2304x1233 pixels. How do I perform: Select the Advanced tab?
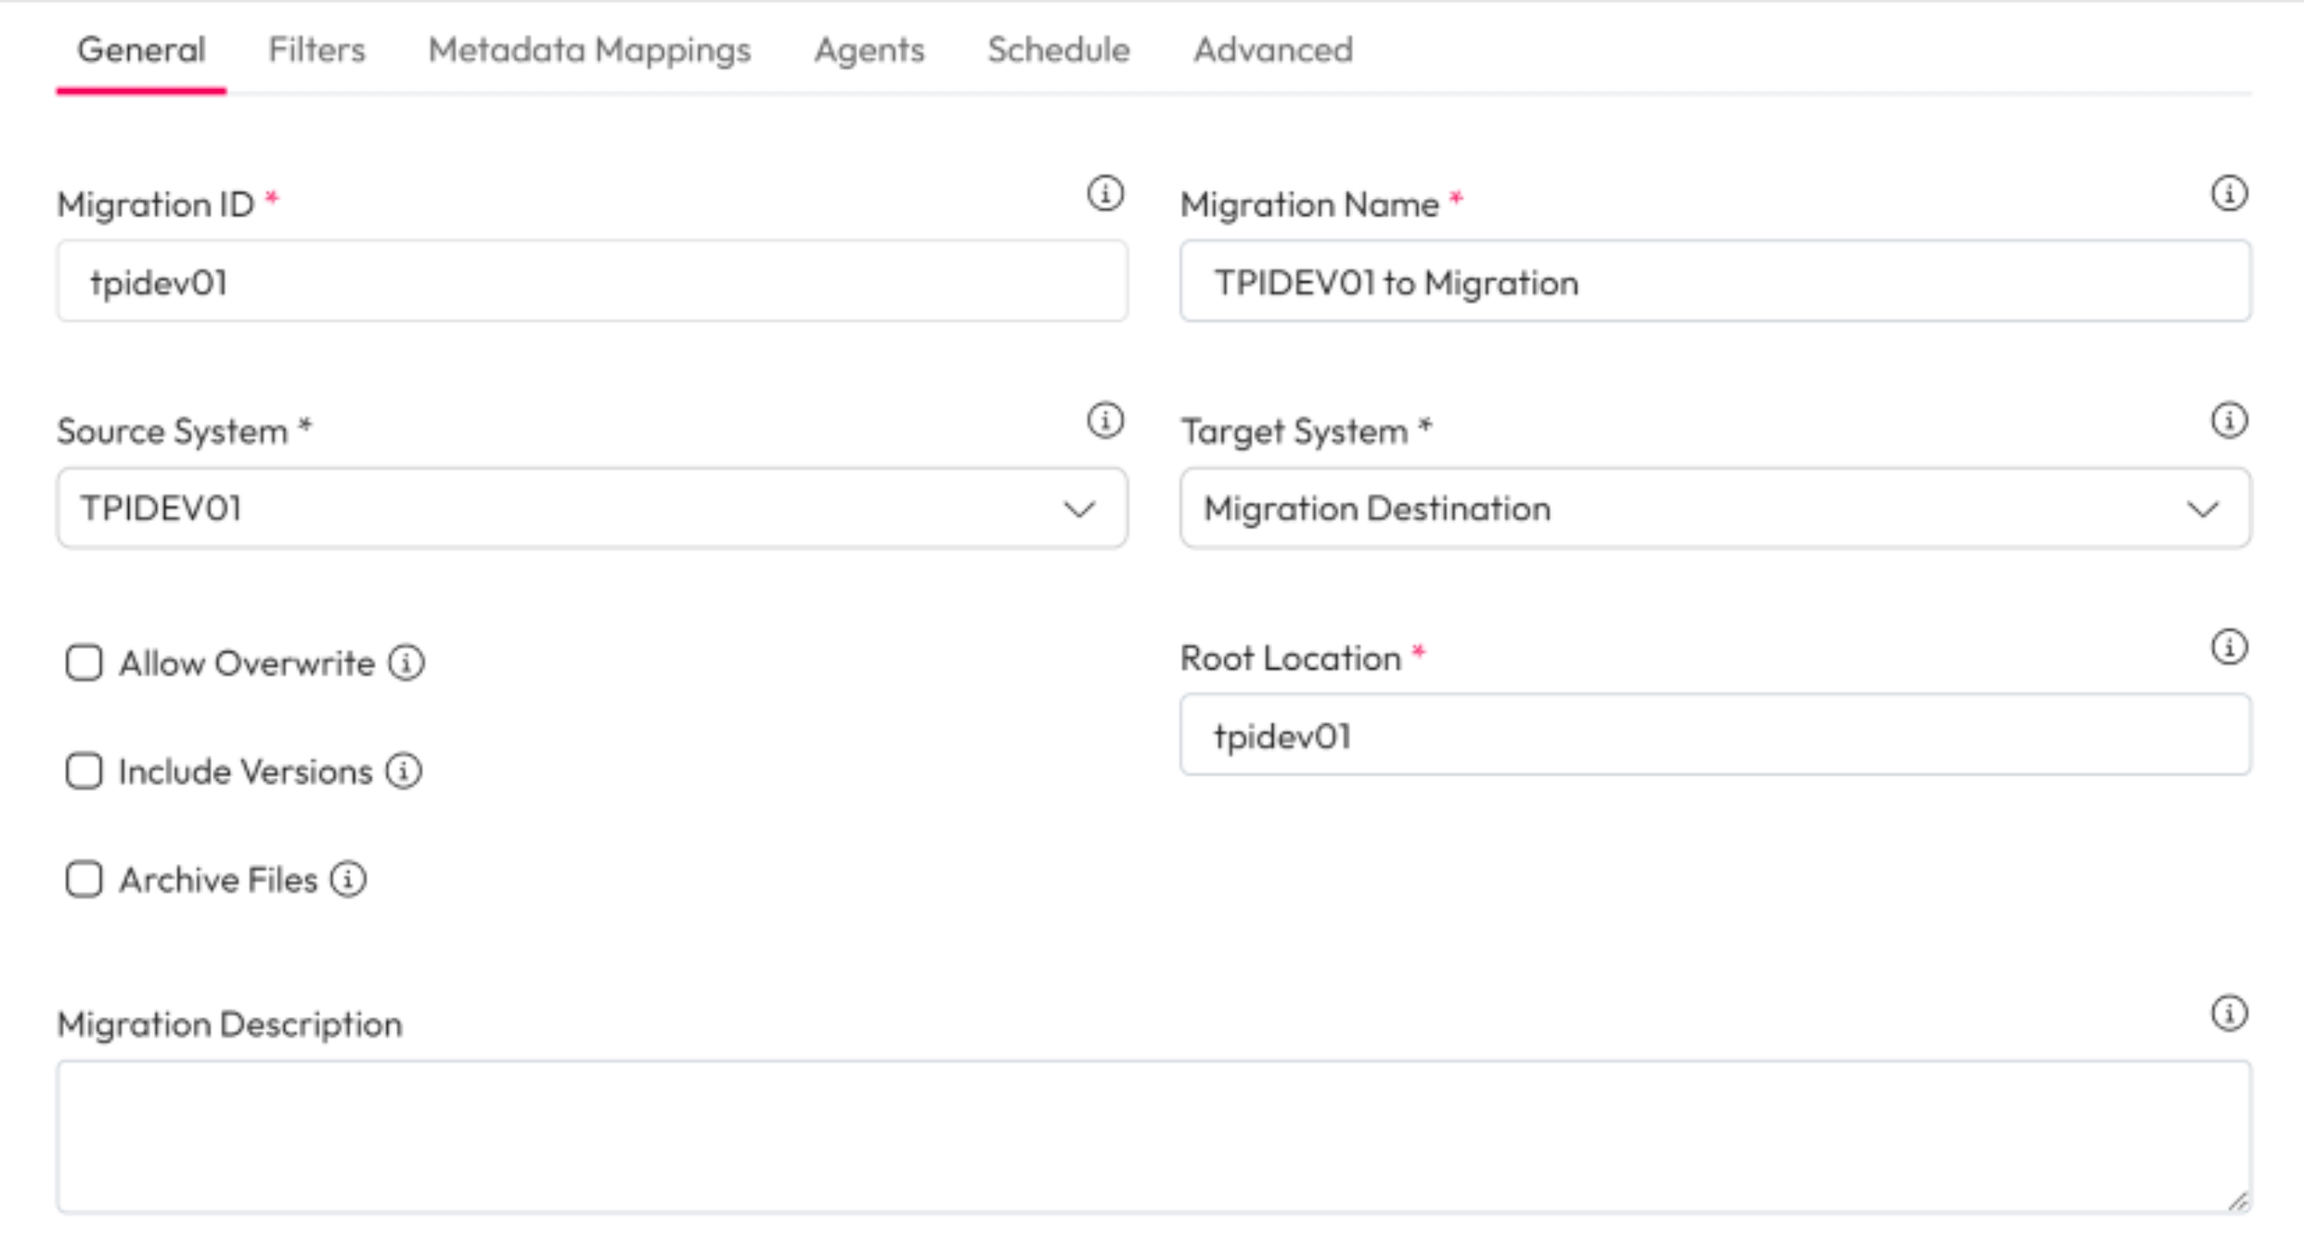[x=1272, y=50]
